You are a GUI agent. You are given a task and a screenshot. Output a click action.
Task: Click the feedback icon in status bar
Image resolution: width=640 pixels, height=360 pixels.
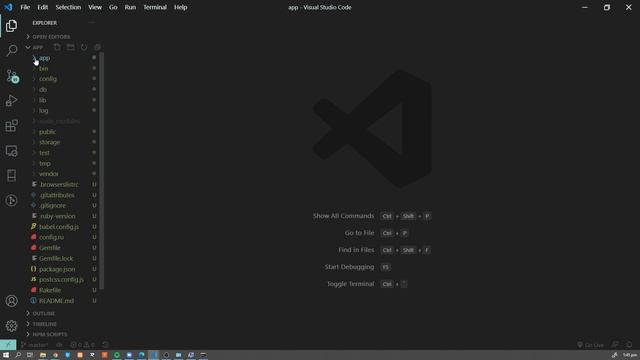point(615,345)
